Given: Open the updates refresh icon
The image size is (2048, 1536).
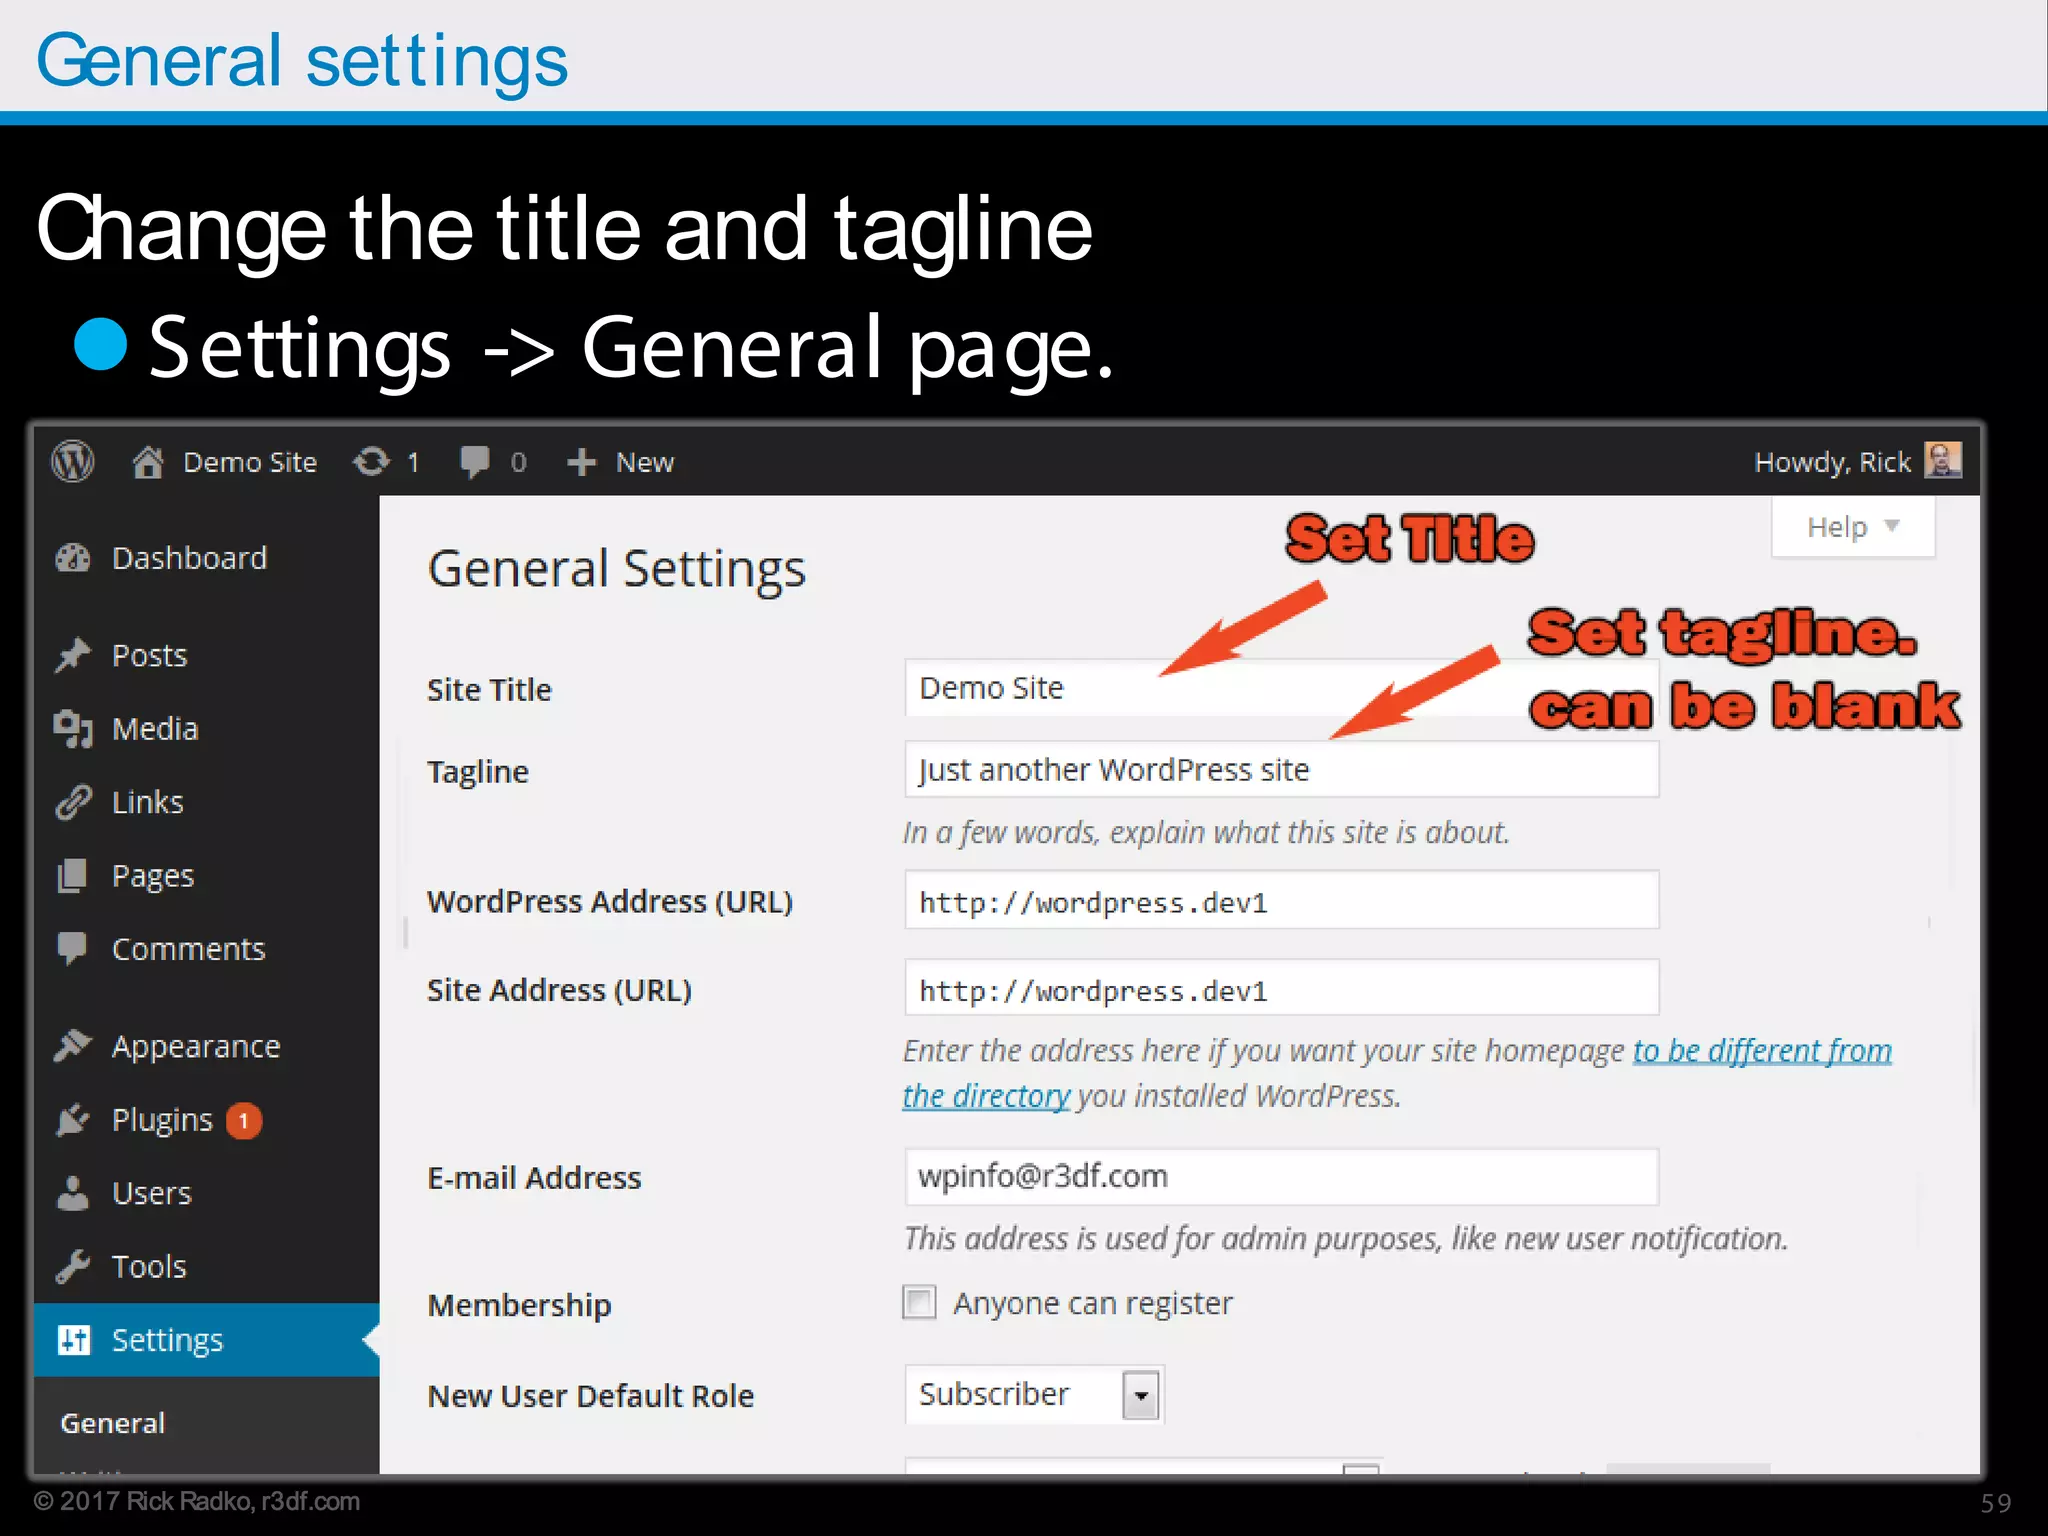Looking at the screenshot, I should coord(371,462).
